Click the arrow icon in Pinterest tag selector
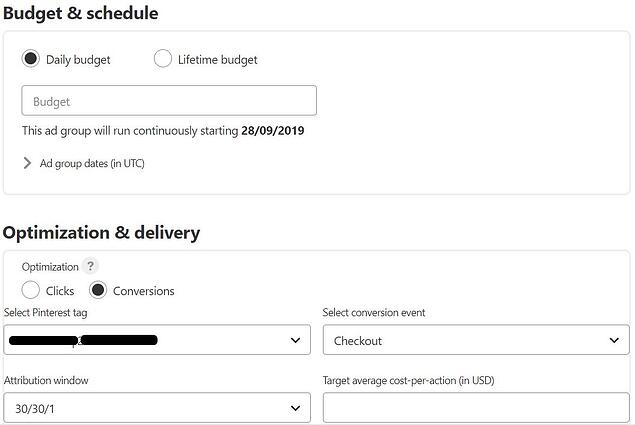The width and height of the screenshot is (635, 425). pyautogui.click(x=295, y=341)
